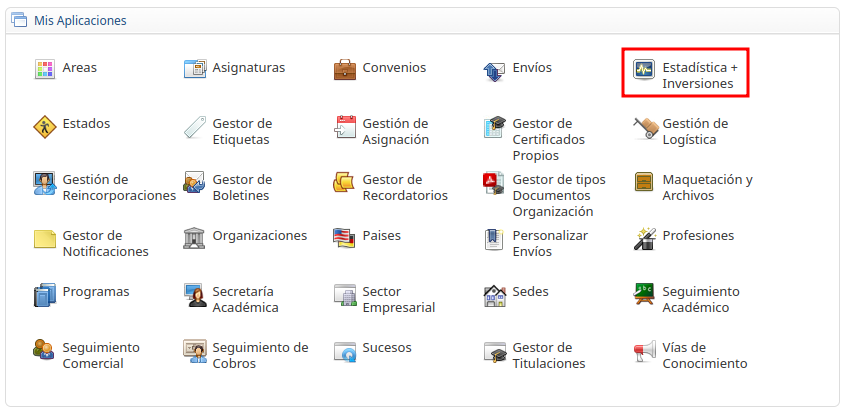Screen dimensions: 850x413
Task: Open the Gestor de Titulaciones graduation icon
Action: [495, 352]
